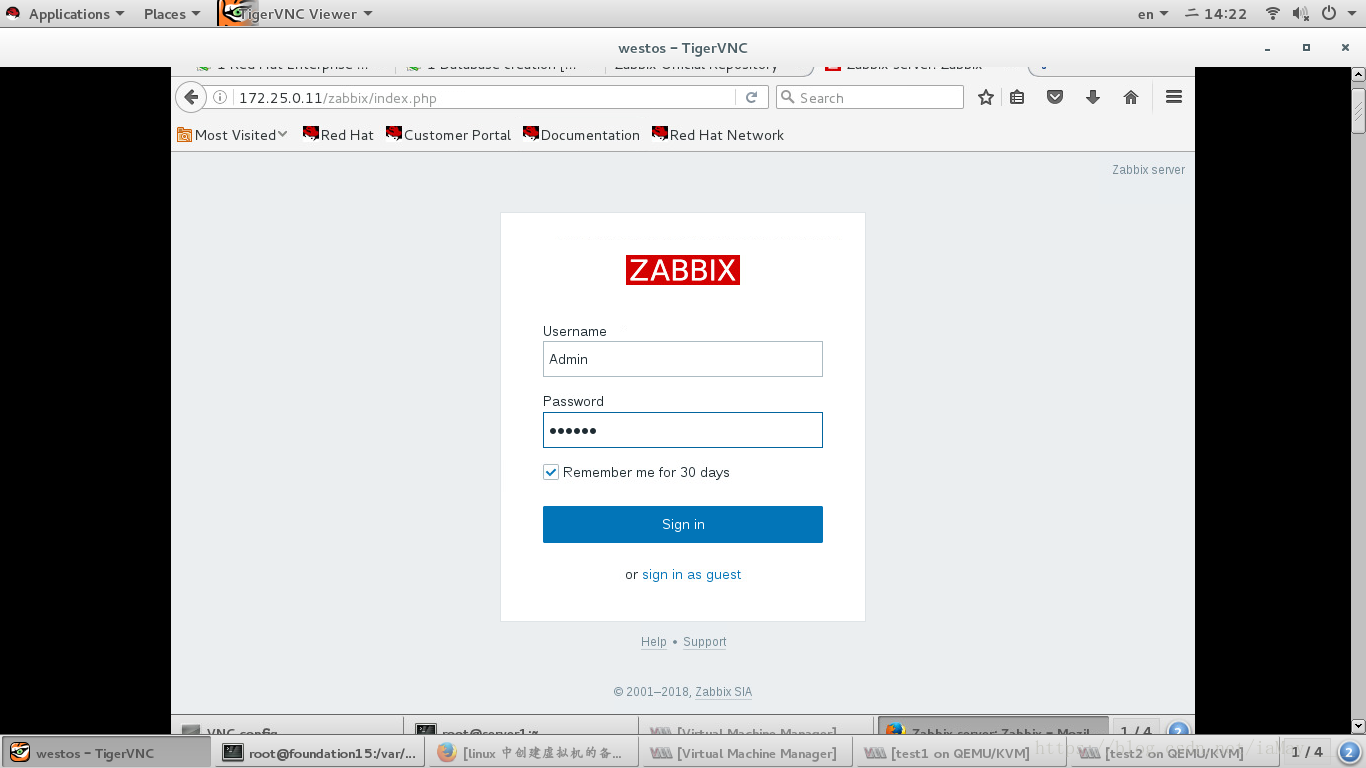The height and width of the screenshot is (768, 1366).
Task: Open the Zabbix SIA copyright link
Action: [724, 692]
